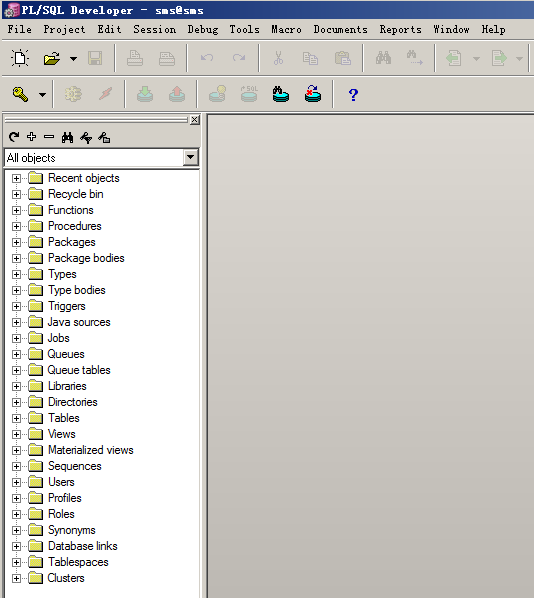Click the plus icon in object browser toolbar

(x=31, y=137)
